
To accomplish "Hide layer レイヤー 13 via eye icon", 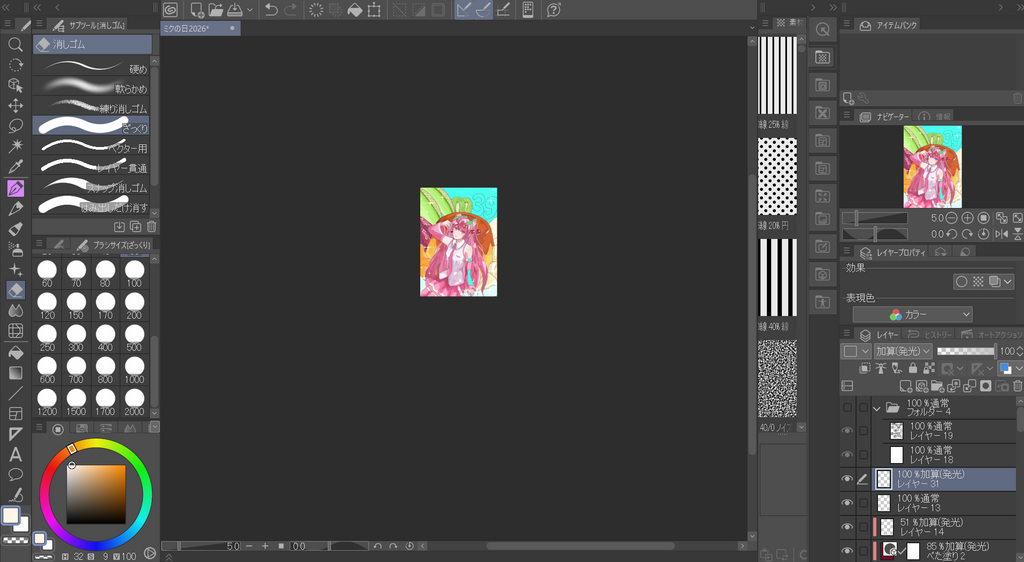I will point(848,503).
